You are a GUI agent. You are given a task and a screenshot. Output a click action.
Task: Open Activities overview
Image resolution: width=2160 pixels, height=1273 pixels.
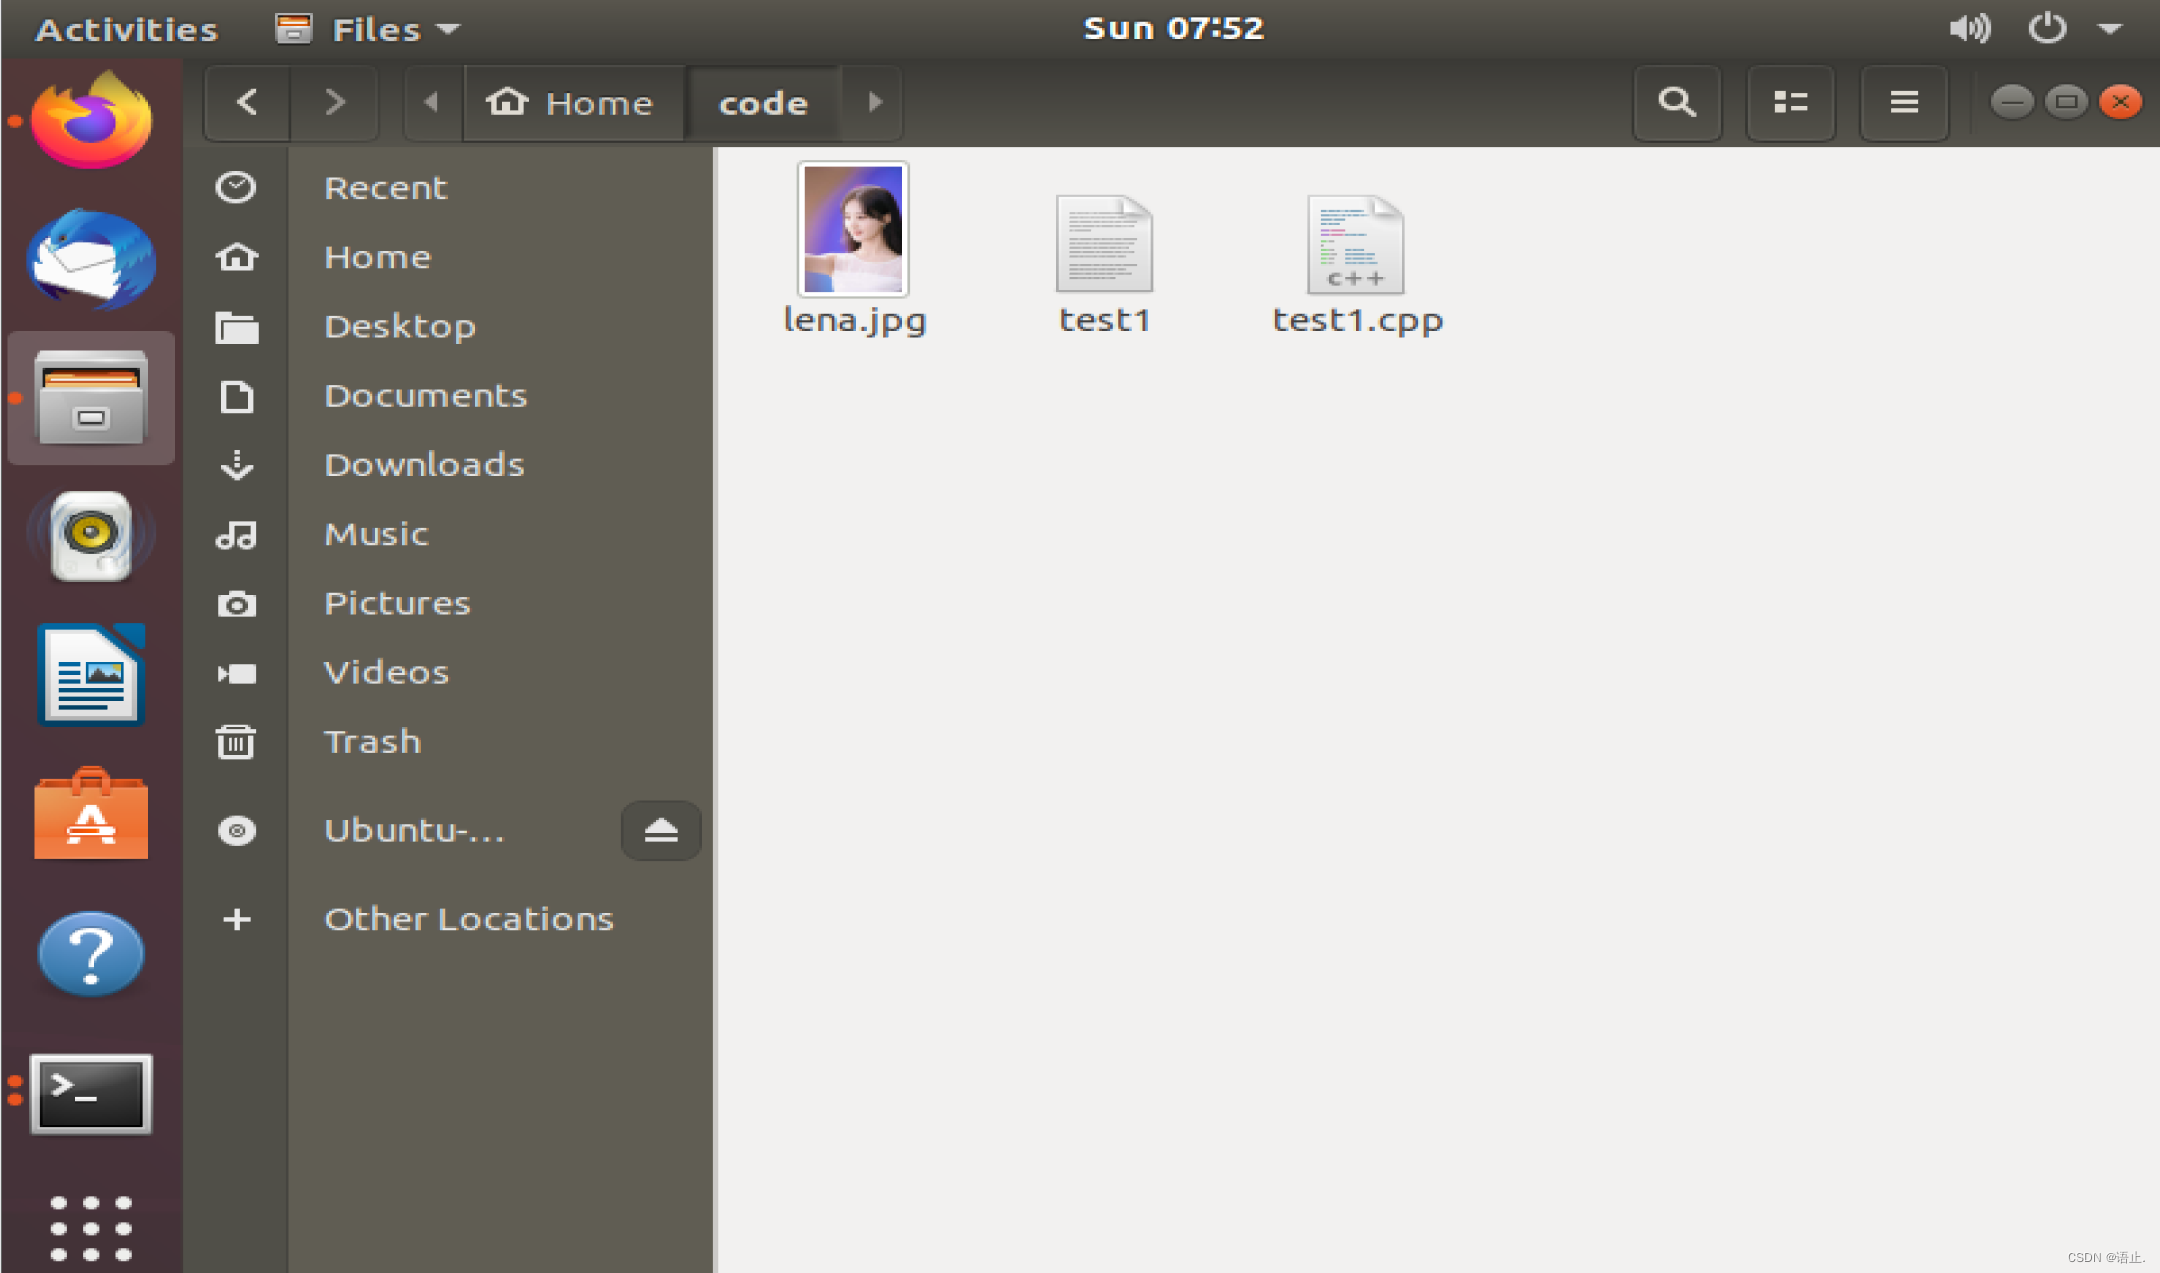(126, 29)
